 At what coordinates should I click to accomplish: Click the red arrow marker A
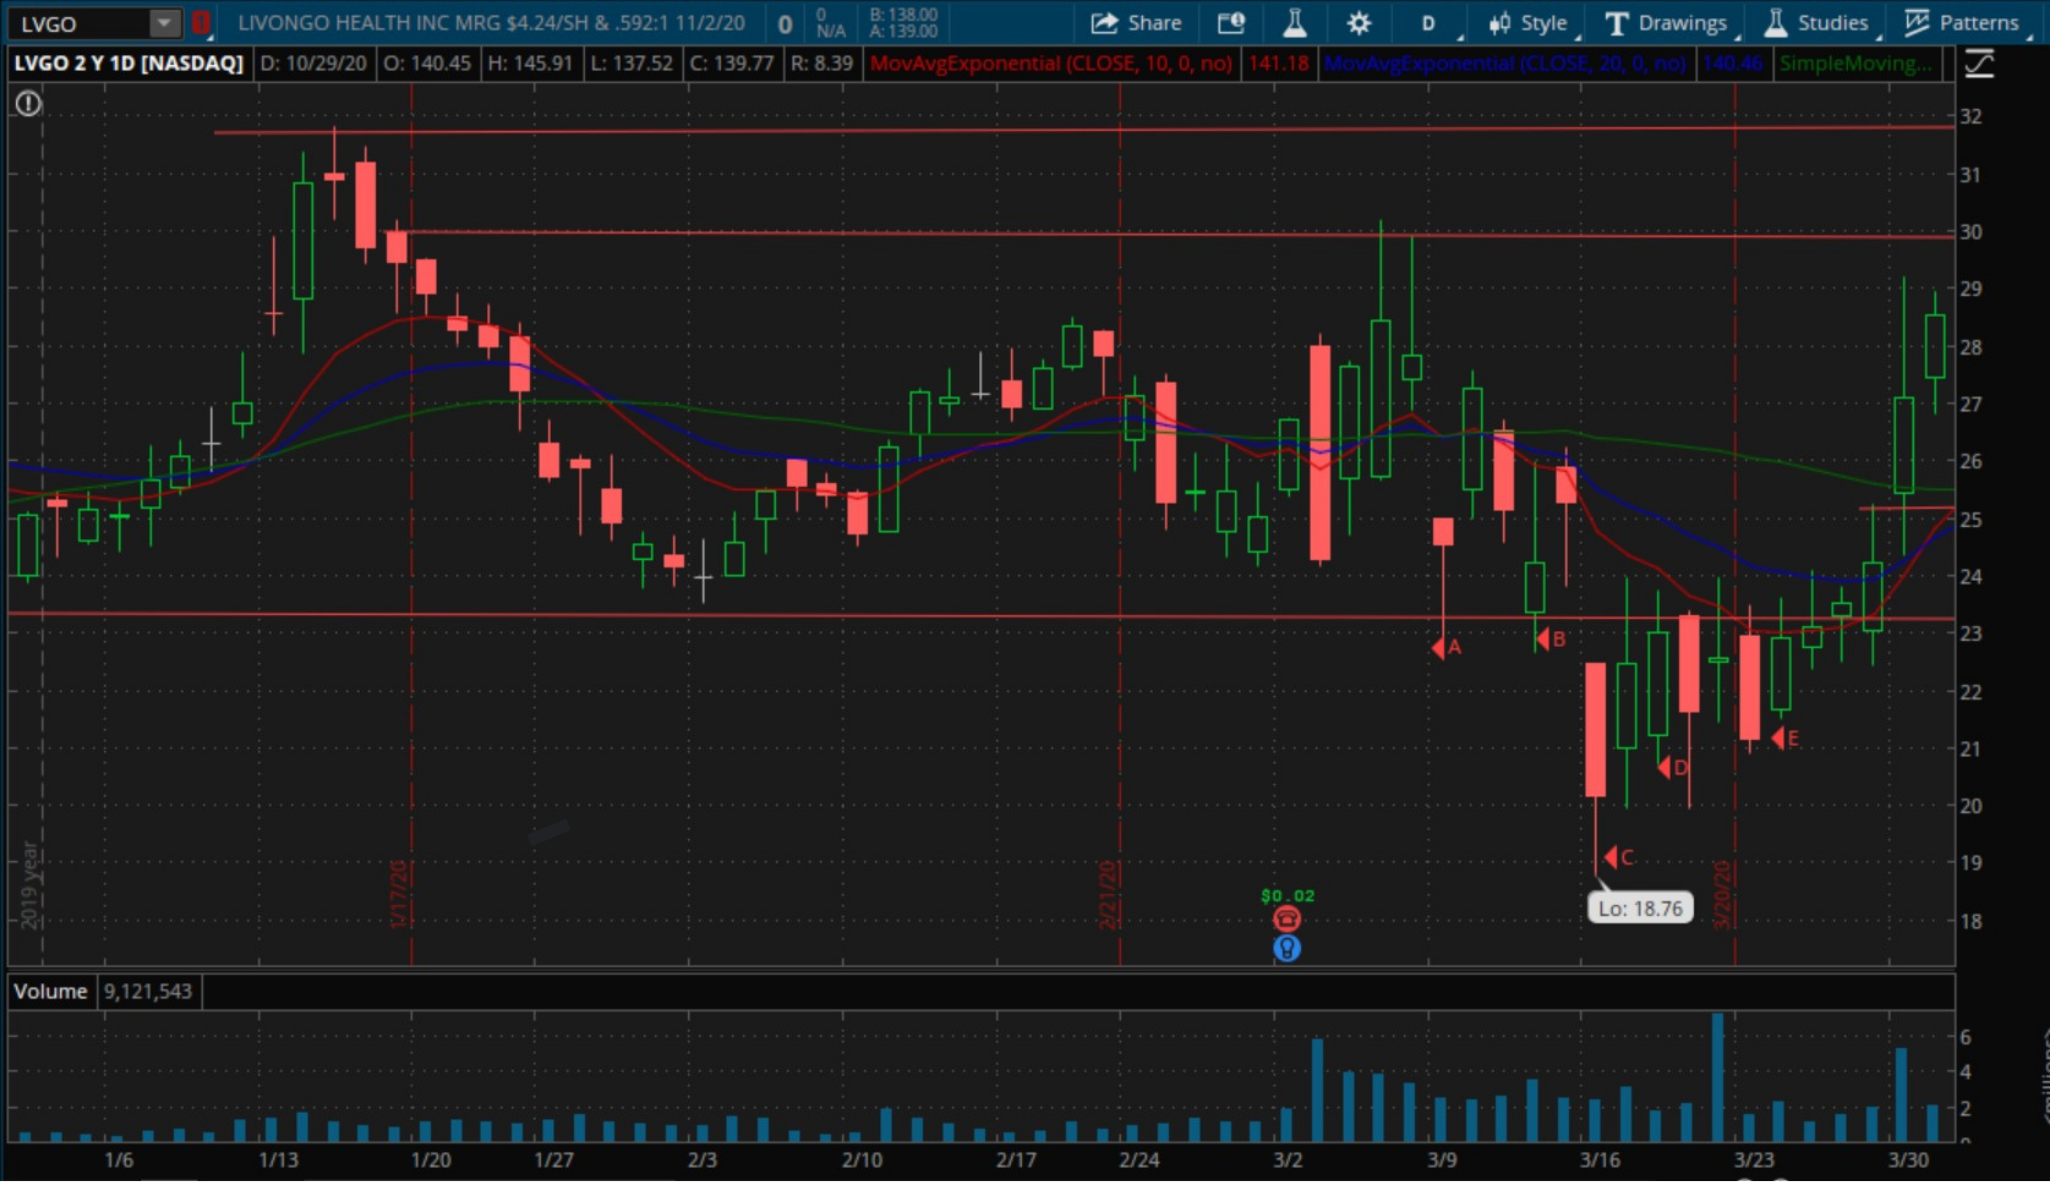click(1447, 648)
